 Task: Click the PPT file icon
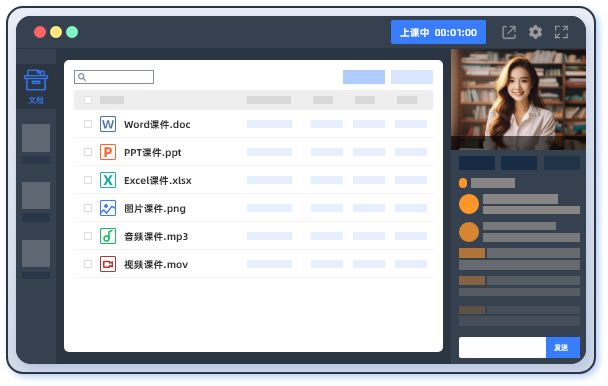[108, 152]
